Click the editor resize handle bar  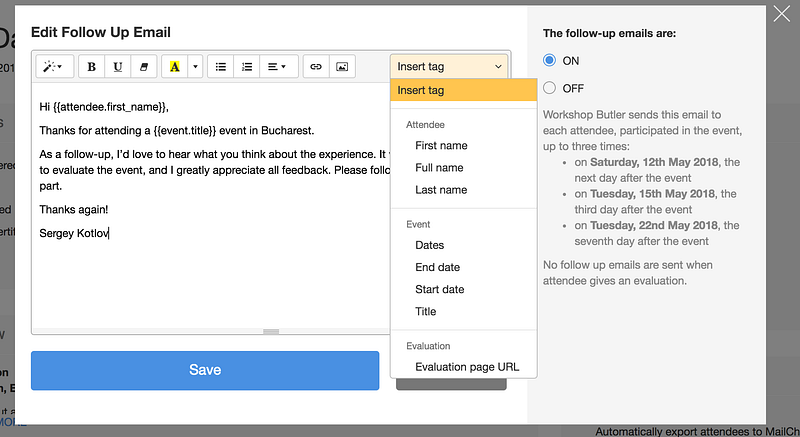[271, 331]
